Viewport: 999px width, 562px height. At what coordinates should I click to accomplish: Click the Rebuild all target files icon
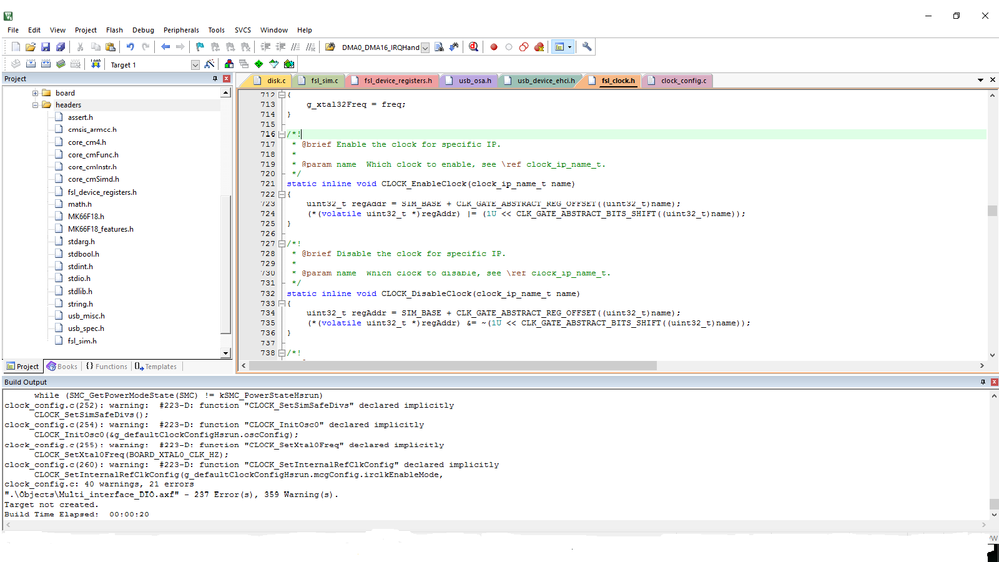click(x=46, y=64)
